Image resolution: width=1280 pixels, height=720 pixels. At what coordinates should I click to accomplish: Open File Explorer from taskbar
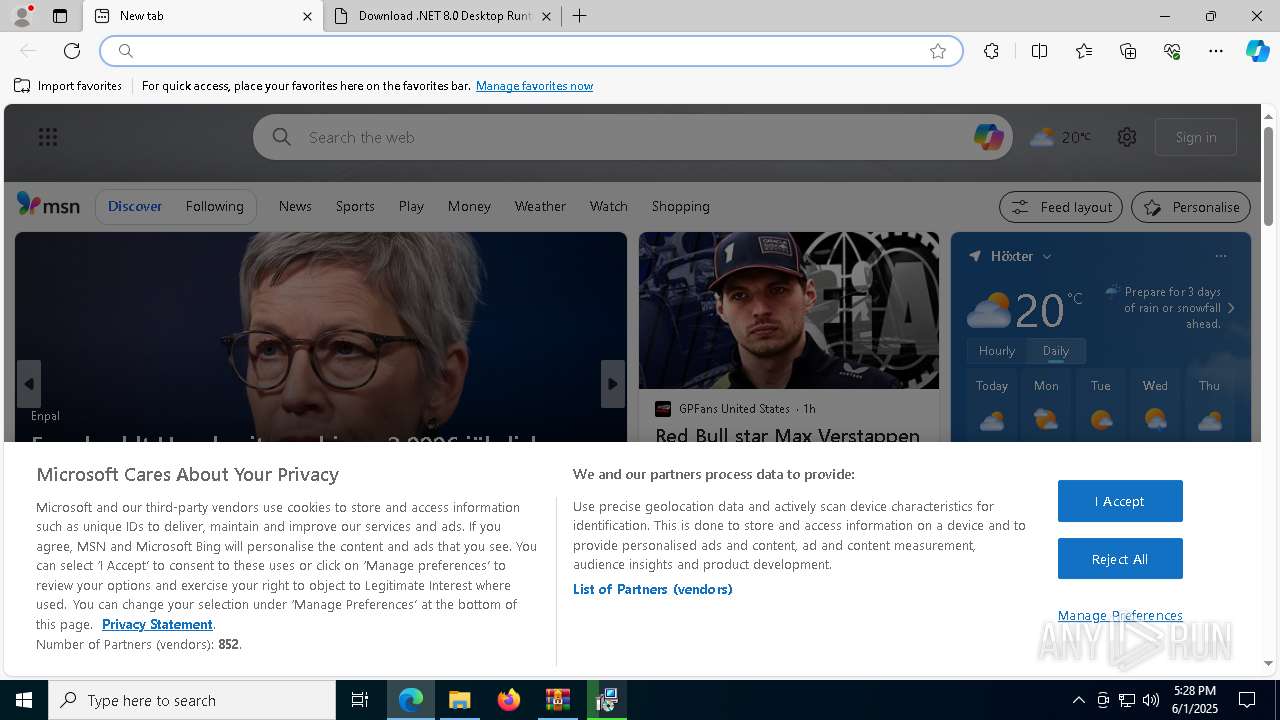click(460, 700)
